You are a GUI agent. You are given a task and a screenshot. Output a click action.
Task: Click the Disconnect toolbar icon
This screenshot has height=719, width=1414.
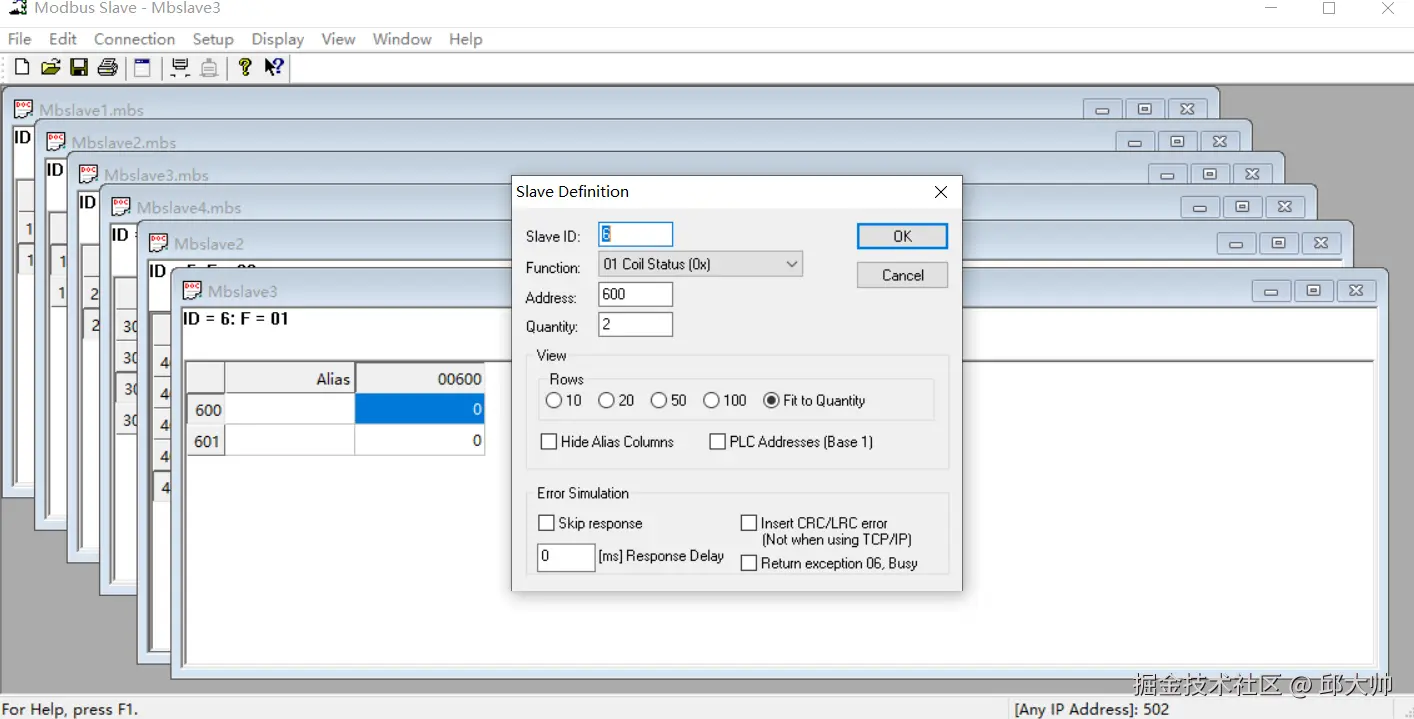209,67
